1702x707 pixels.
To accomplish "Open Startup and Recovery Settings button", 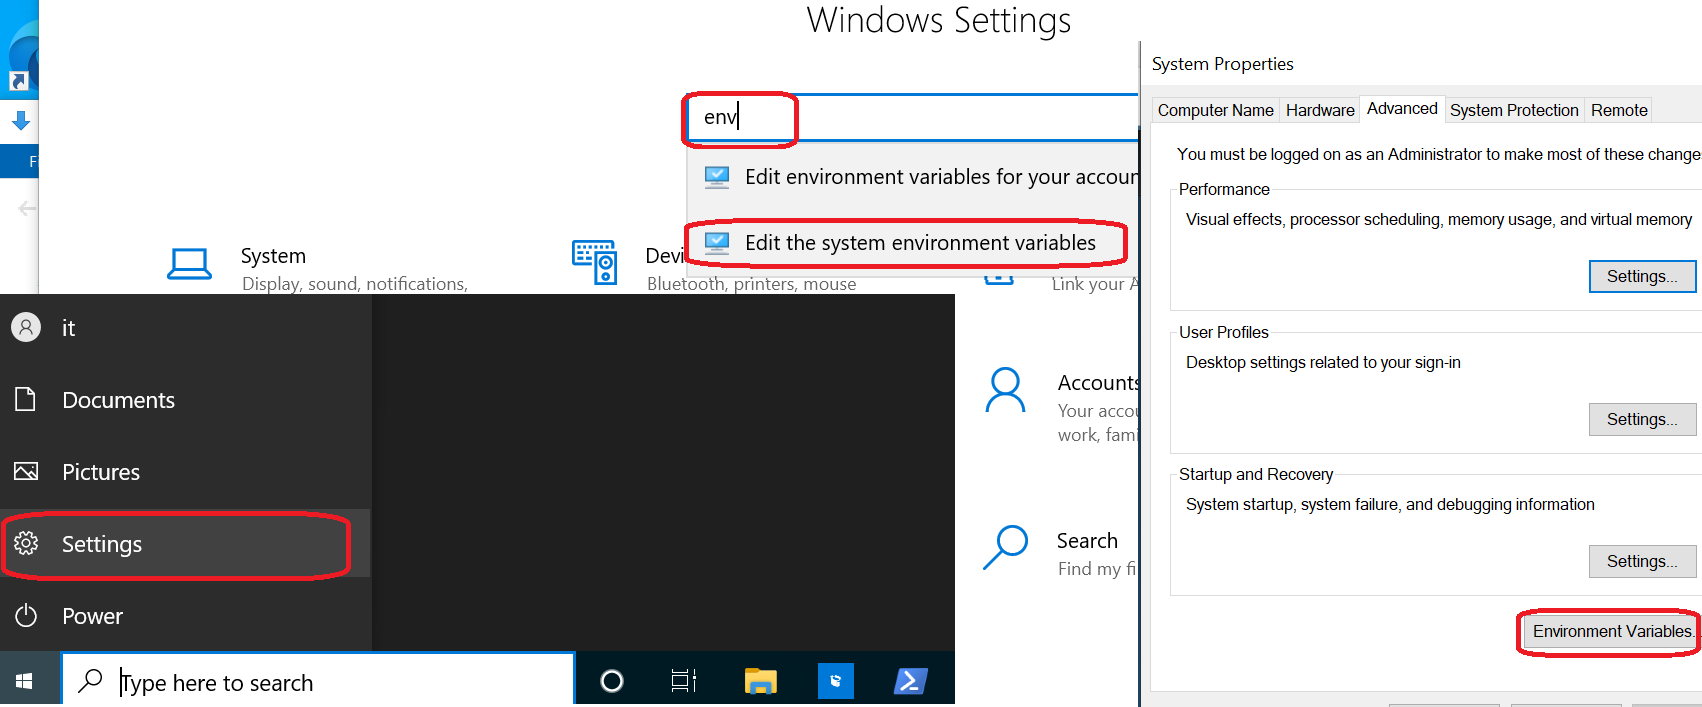I will point(1642,561).
